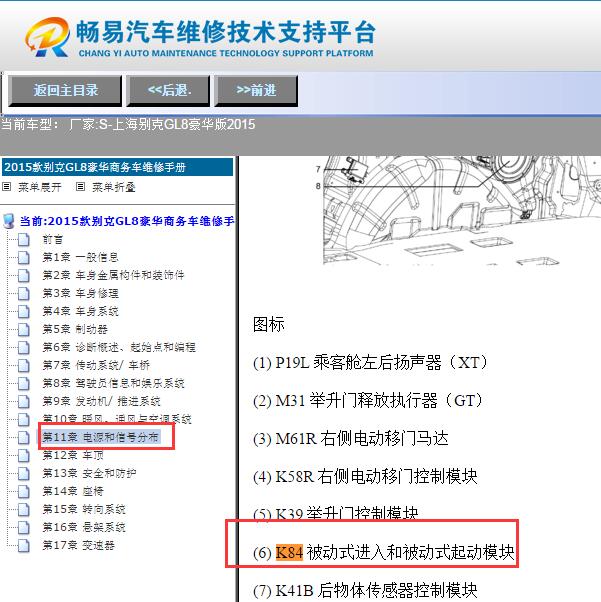
Task: Click the 菜单折叠 box icon
Action: (80, 187)
